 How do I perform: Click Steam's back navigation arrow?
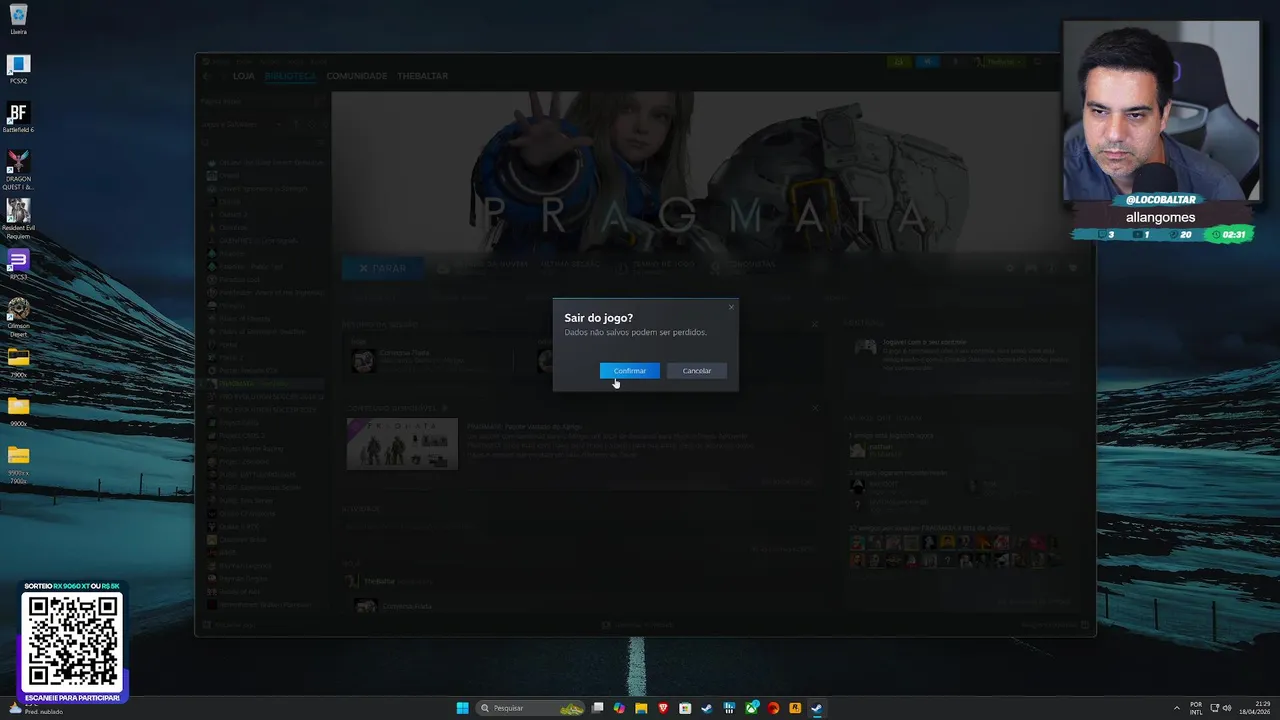click(206, 76)
